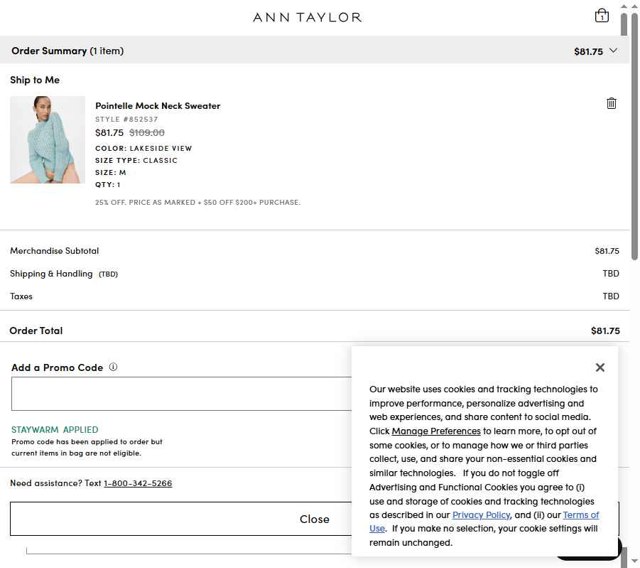Click the Ann Taylor logo
Screen dimensions: 640x568
(307, 17)
